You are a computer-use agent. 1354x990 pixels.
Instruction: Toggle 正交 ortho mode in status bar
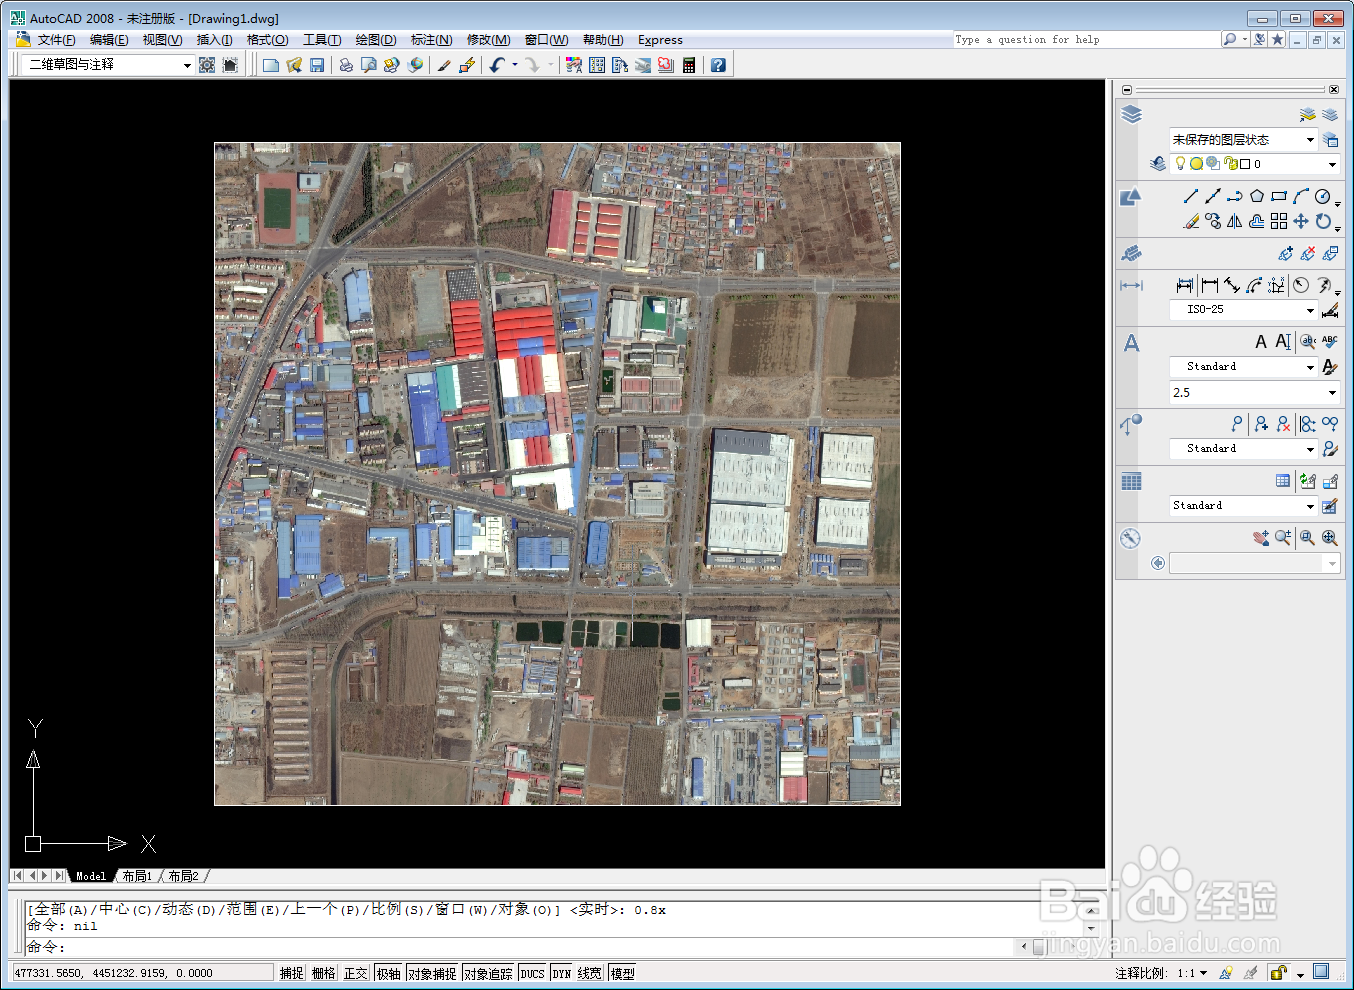356,973
